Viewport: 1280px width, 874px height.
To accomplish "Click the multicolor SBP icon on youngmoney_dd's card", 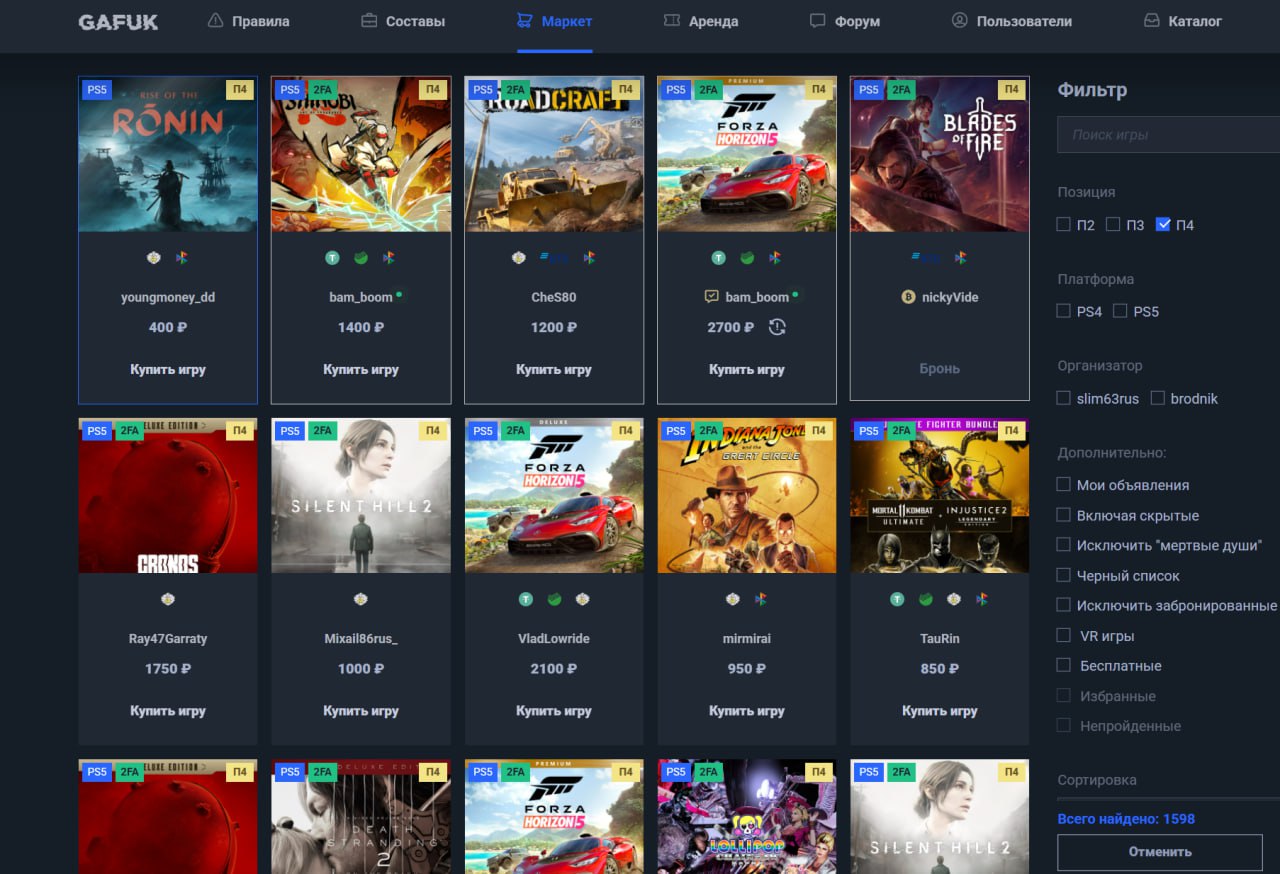I will pyautogui.click(x=182, y=257).
